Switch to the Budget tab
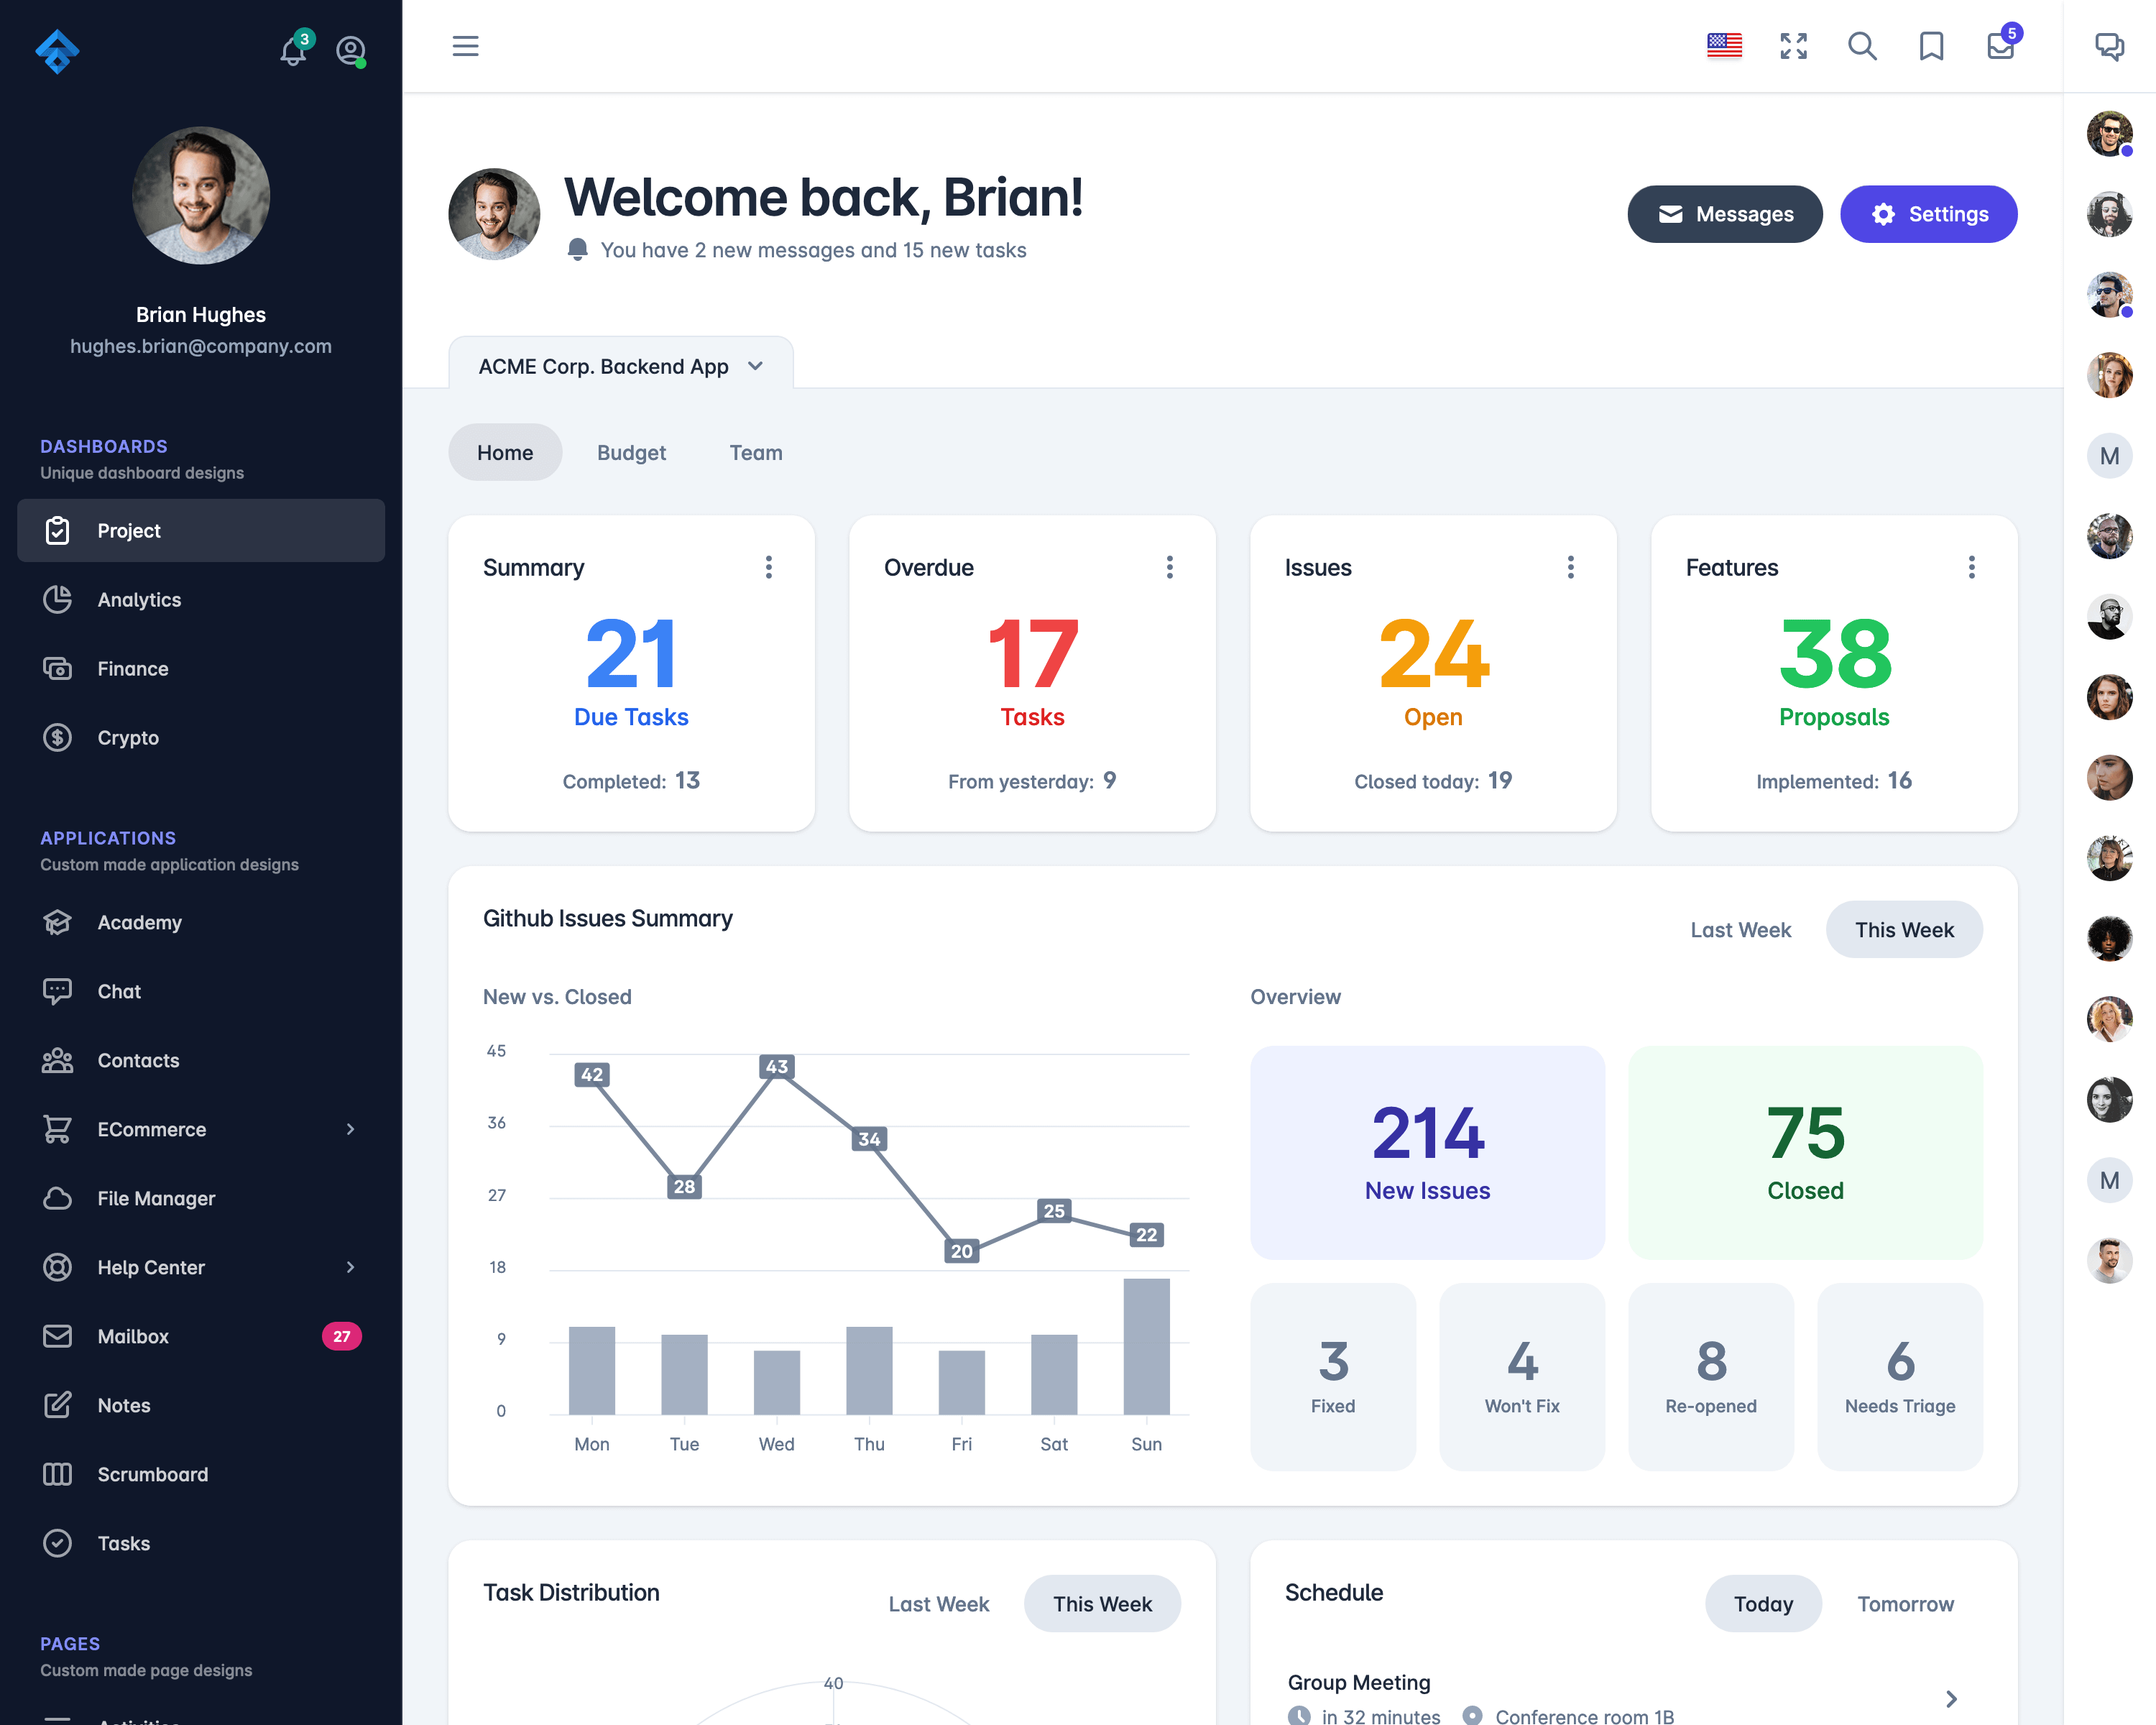 (630, 451)
